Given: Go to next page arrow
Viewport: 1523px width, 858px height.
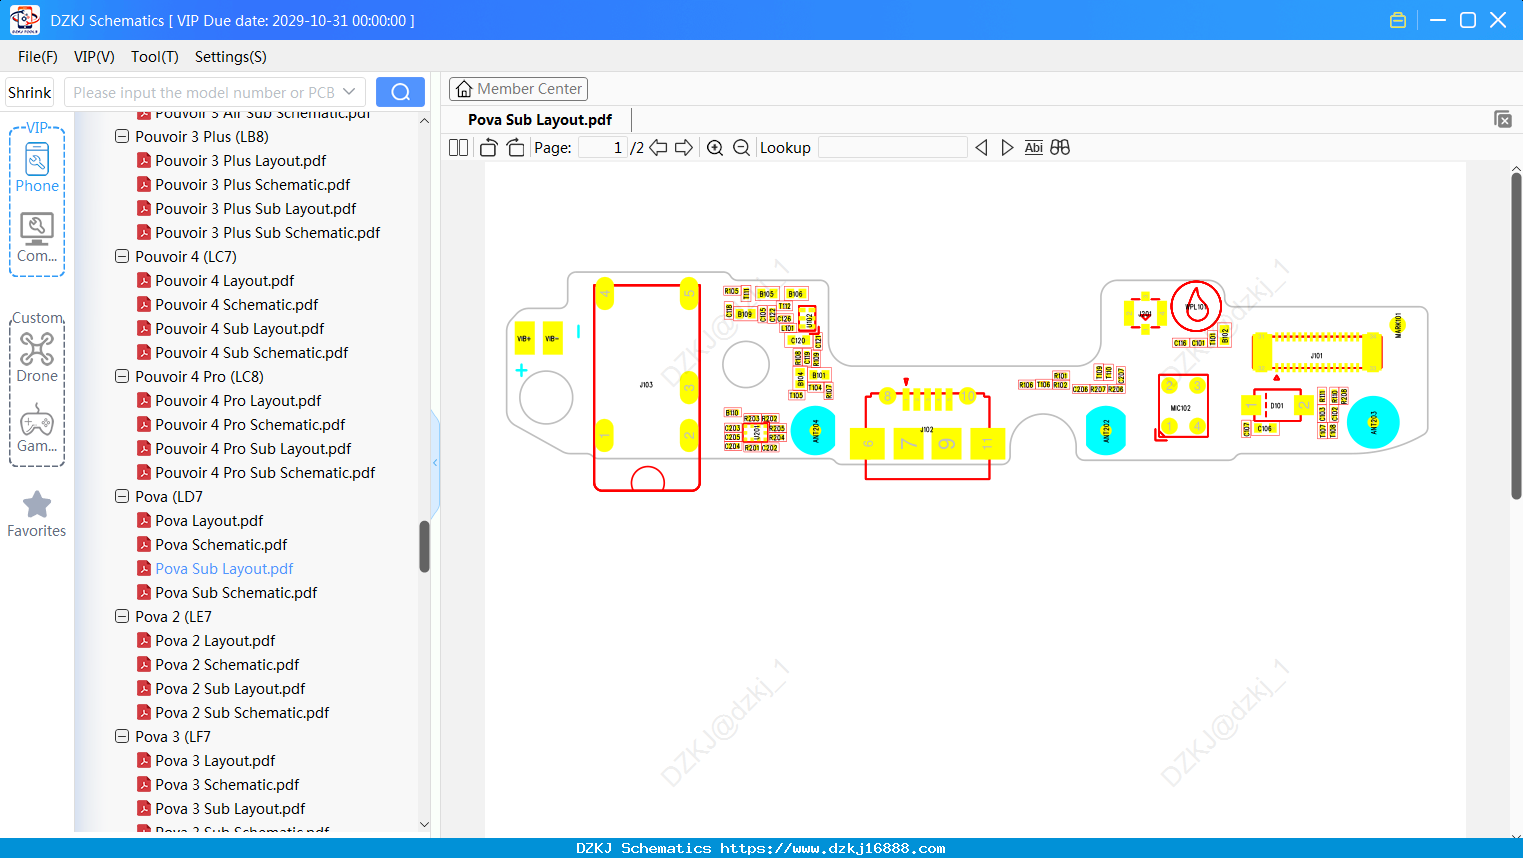Looking at the screenshot, I should tap(684, 148).
